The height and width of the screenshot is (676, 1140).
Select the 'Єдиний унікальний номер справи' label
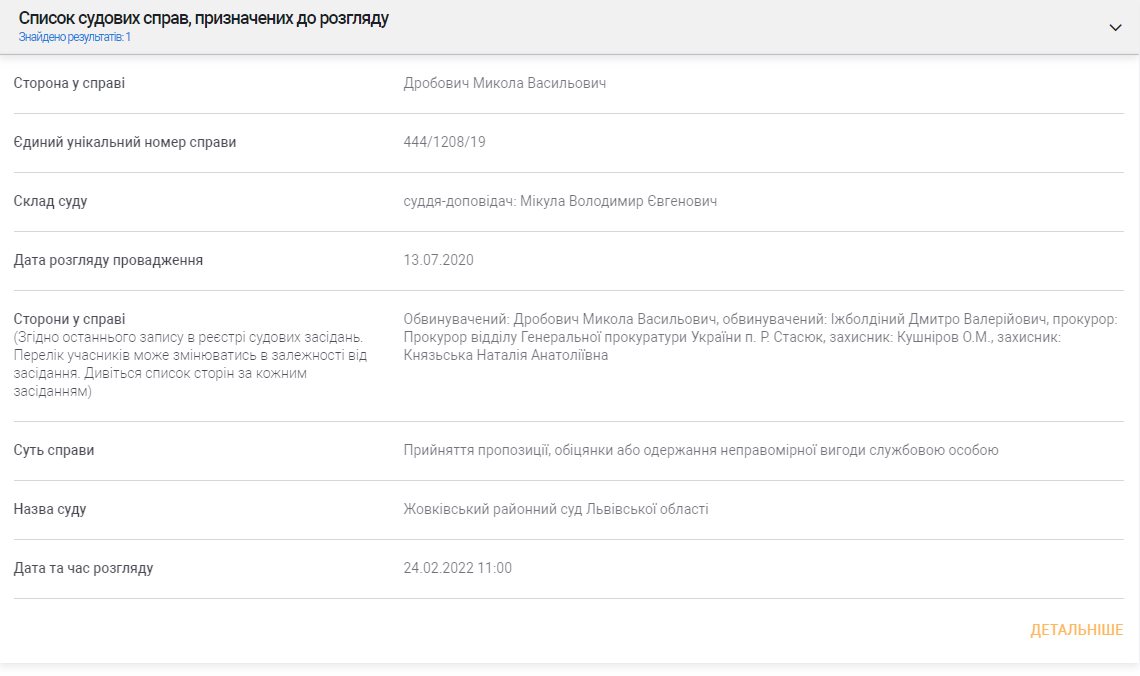(x=125, y=142)
